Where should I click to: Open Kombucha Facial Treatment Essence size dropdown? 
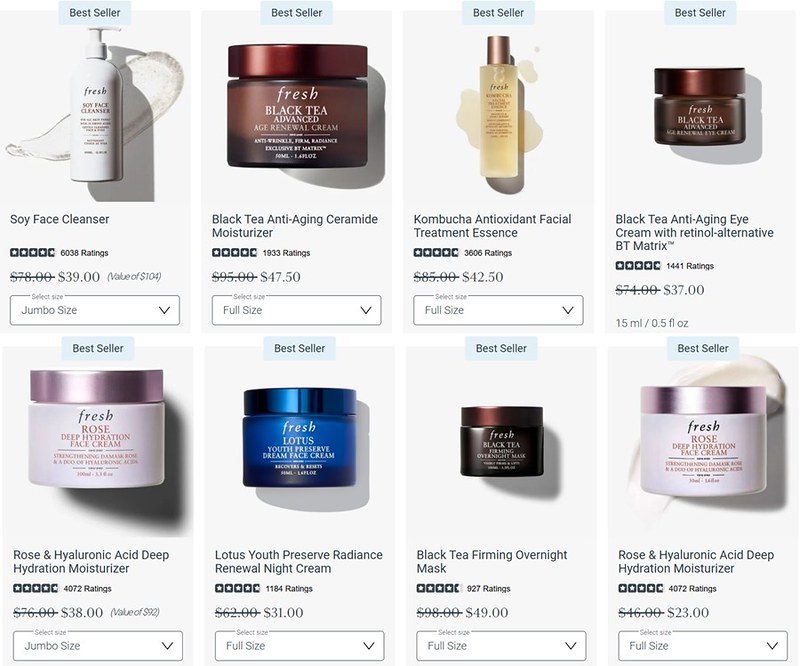coord(498,310)
